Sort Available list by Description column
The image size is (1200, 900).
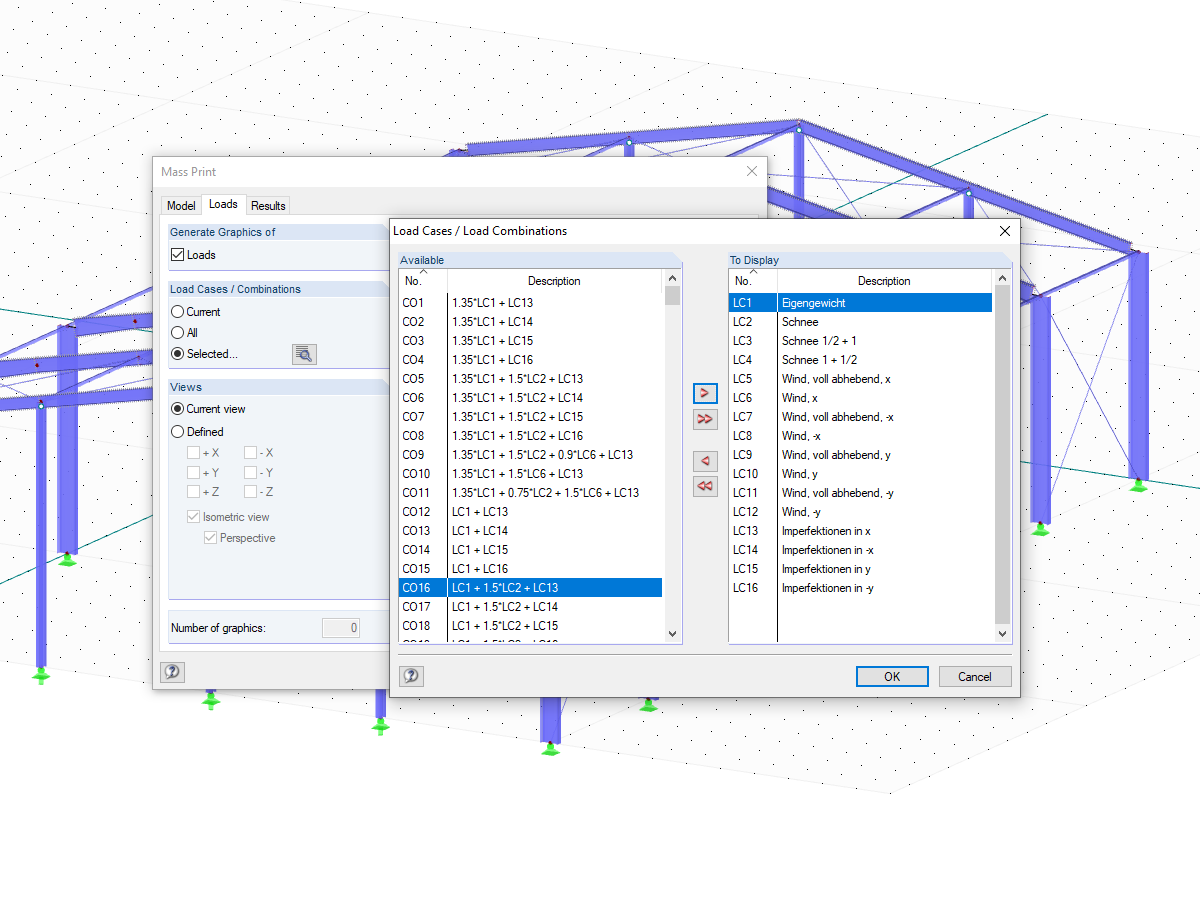pos(554,280)
